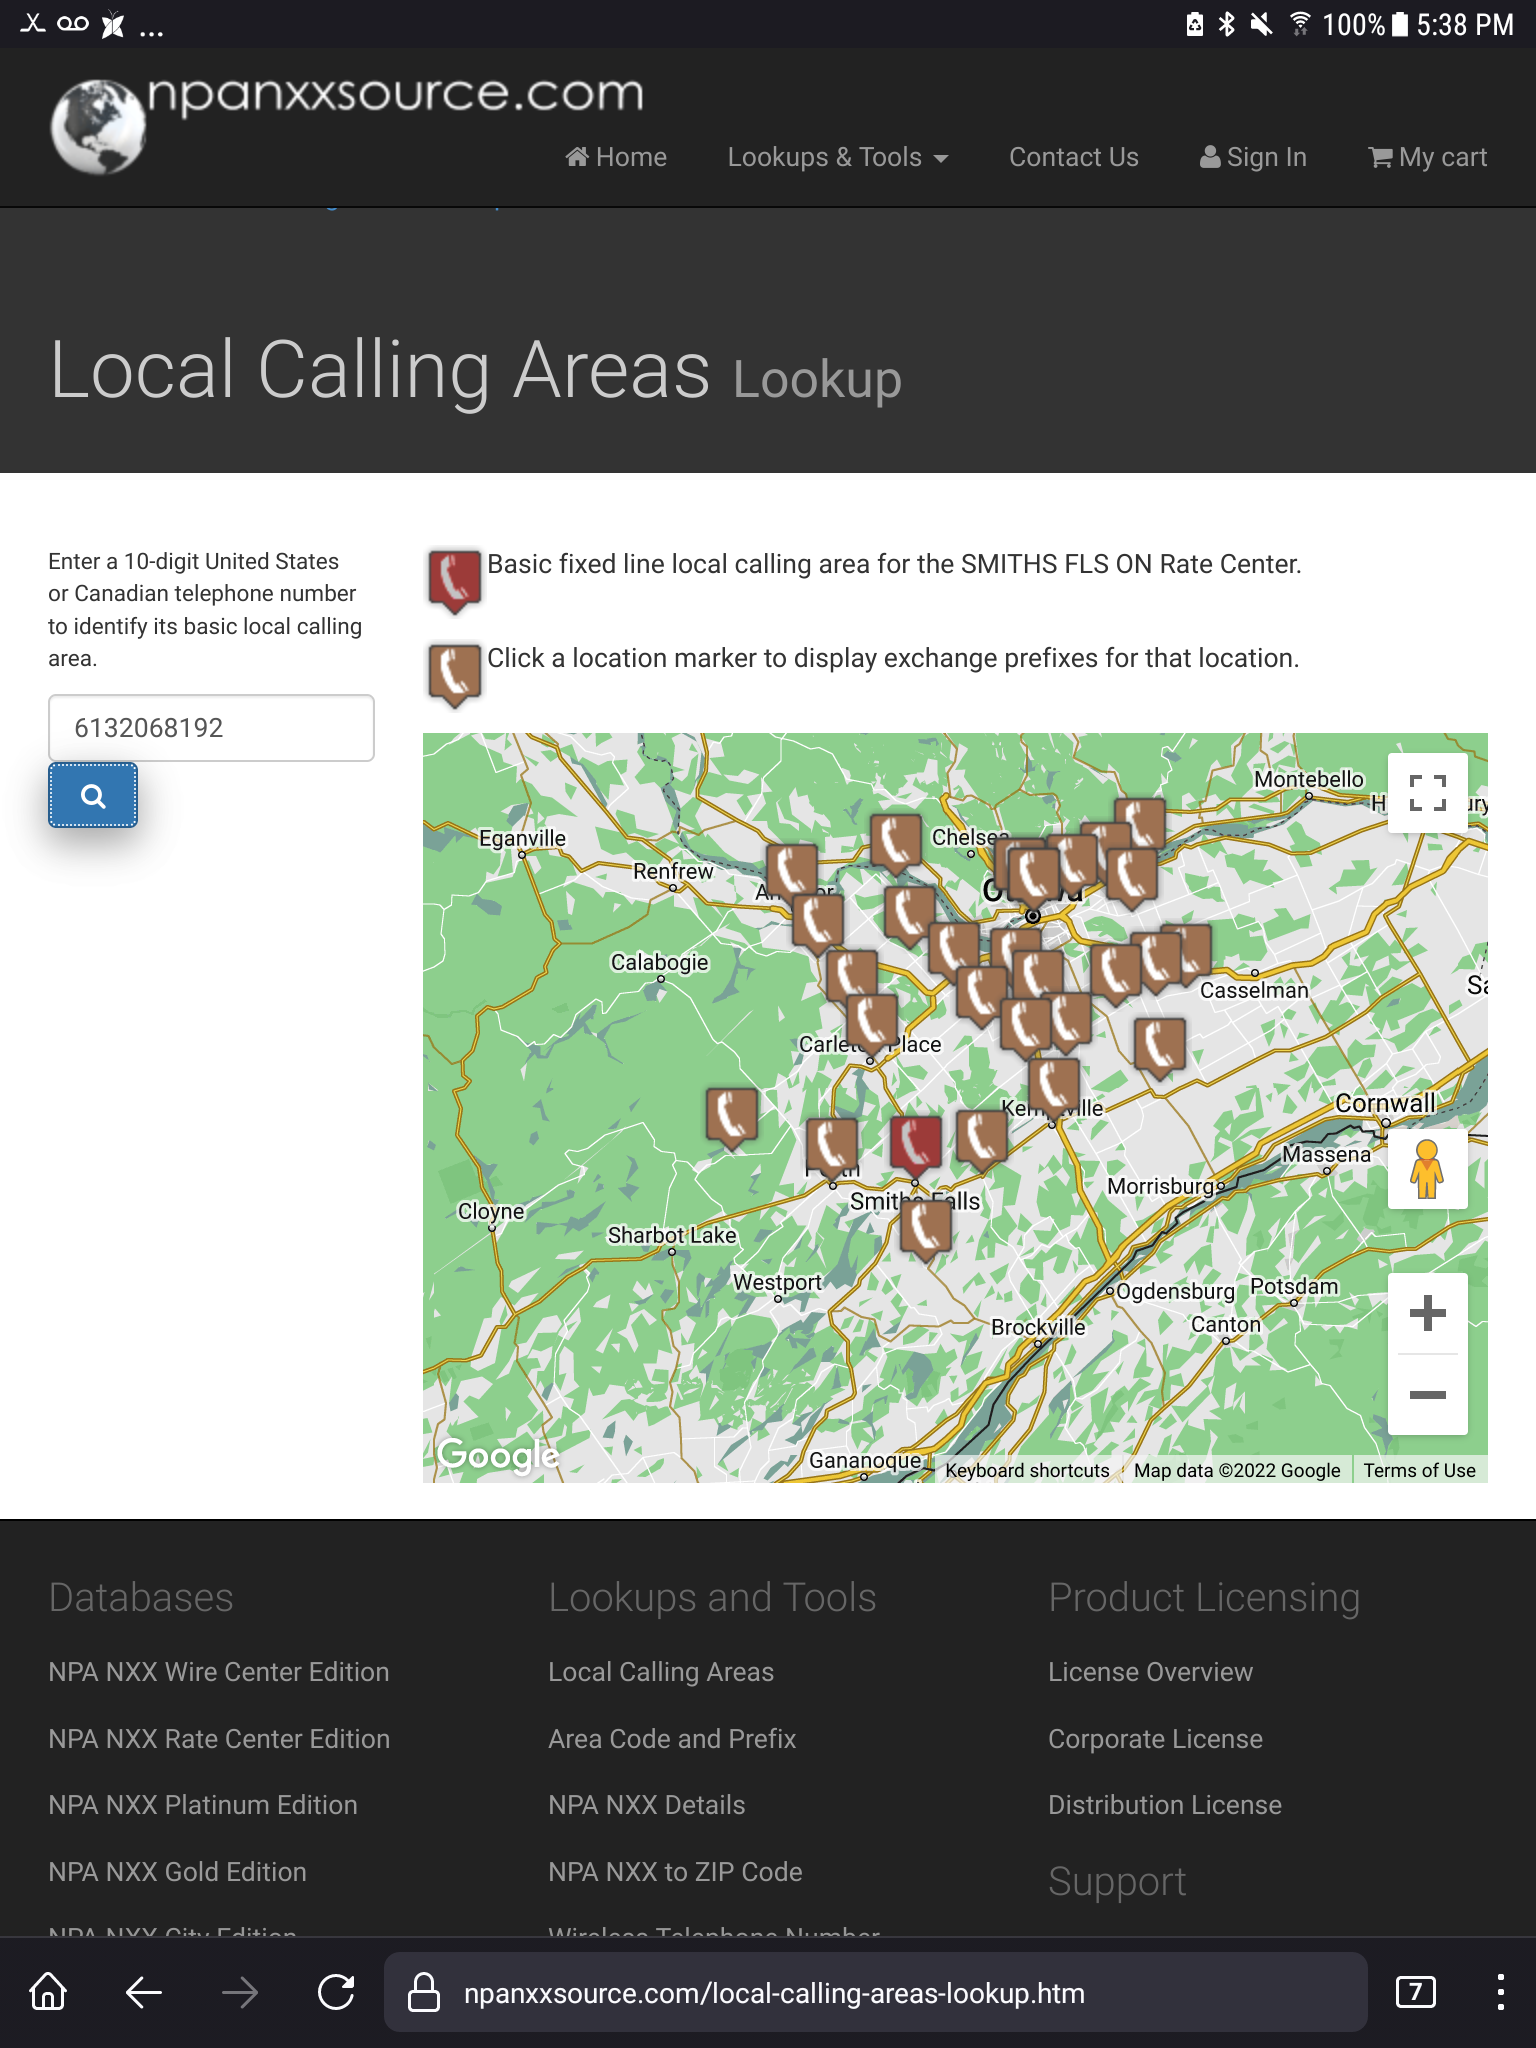Click the Sign In link
The image size is (1536, 2048).
tap(1253, 157)
